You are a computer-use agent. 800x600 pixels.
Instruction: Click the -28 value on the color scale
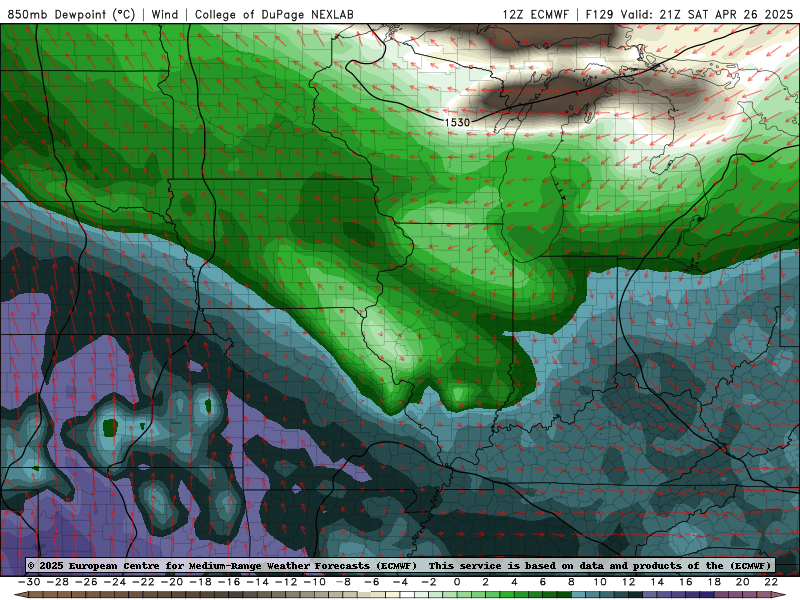coord(58,582)
